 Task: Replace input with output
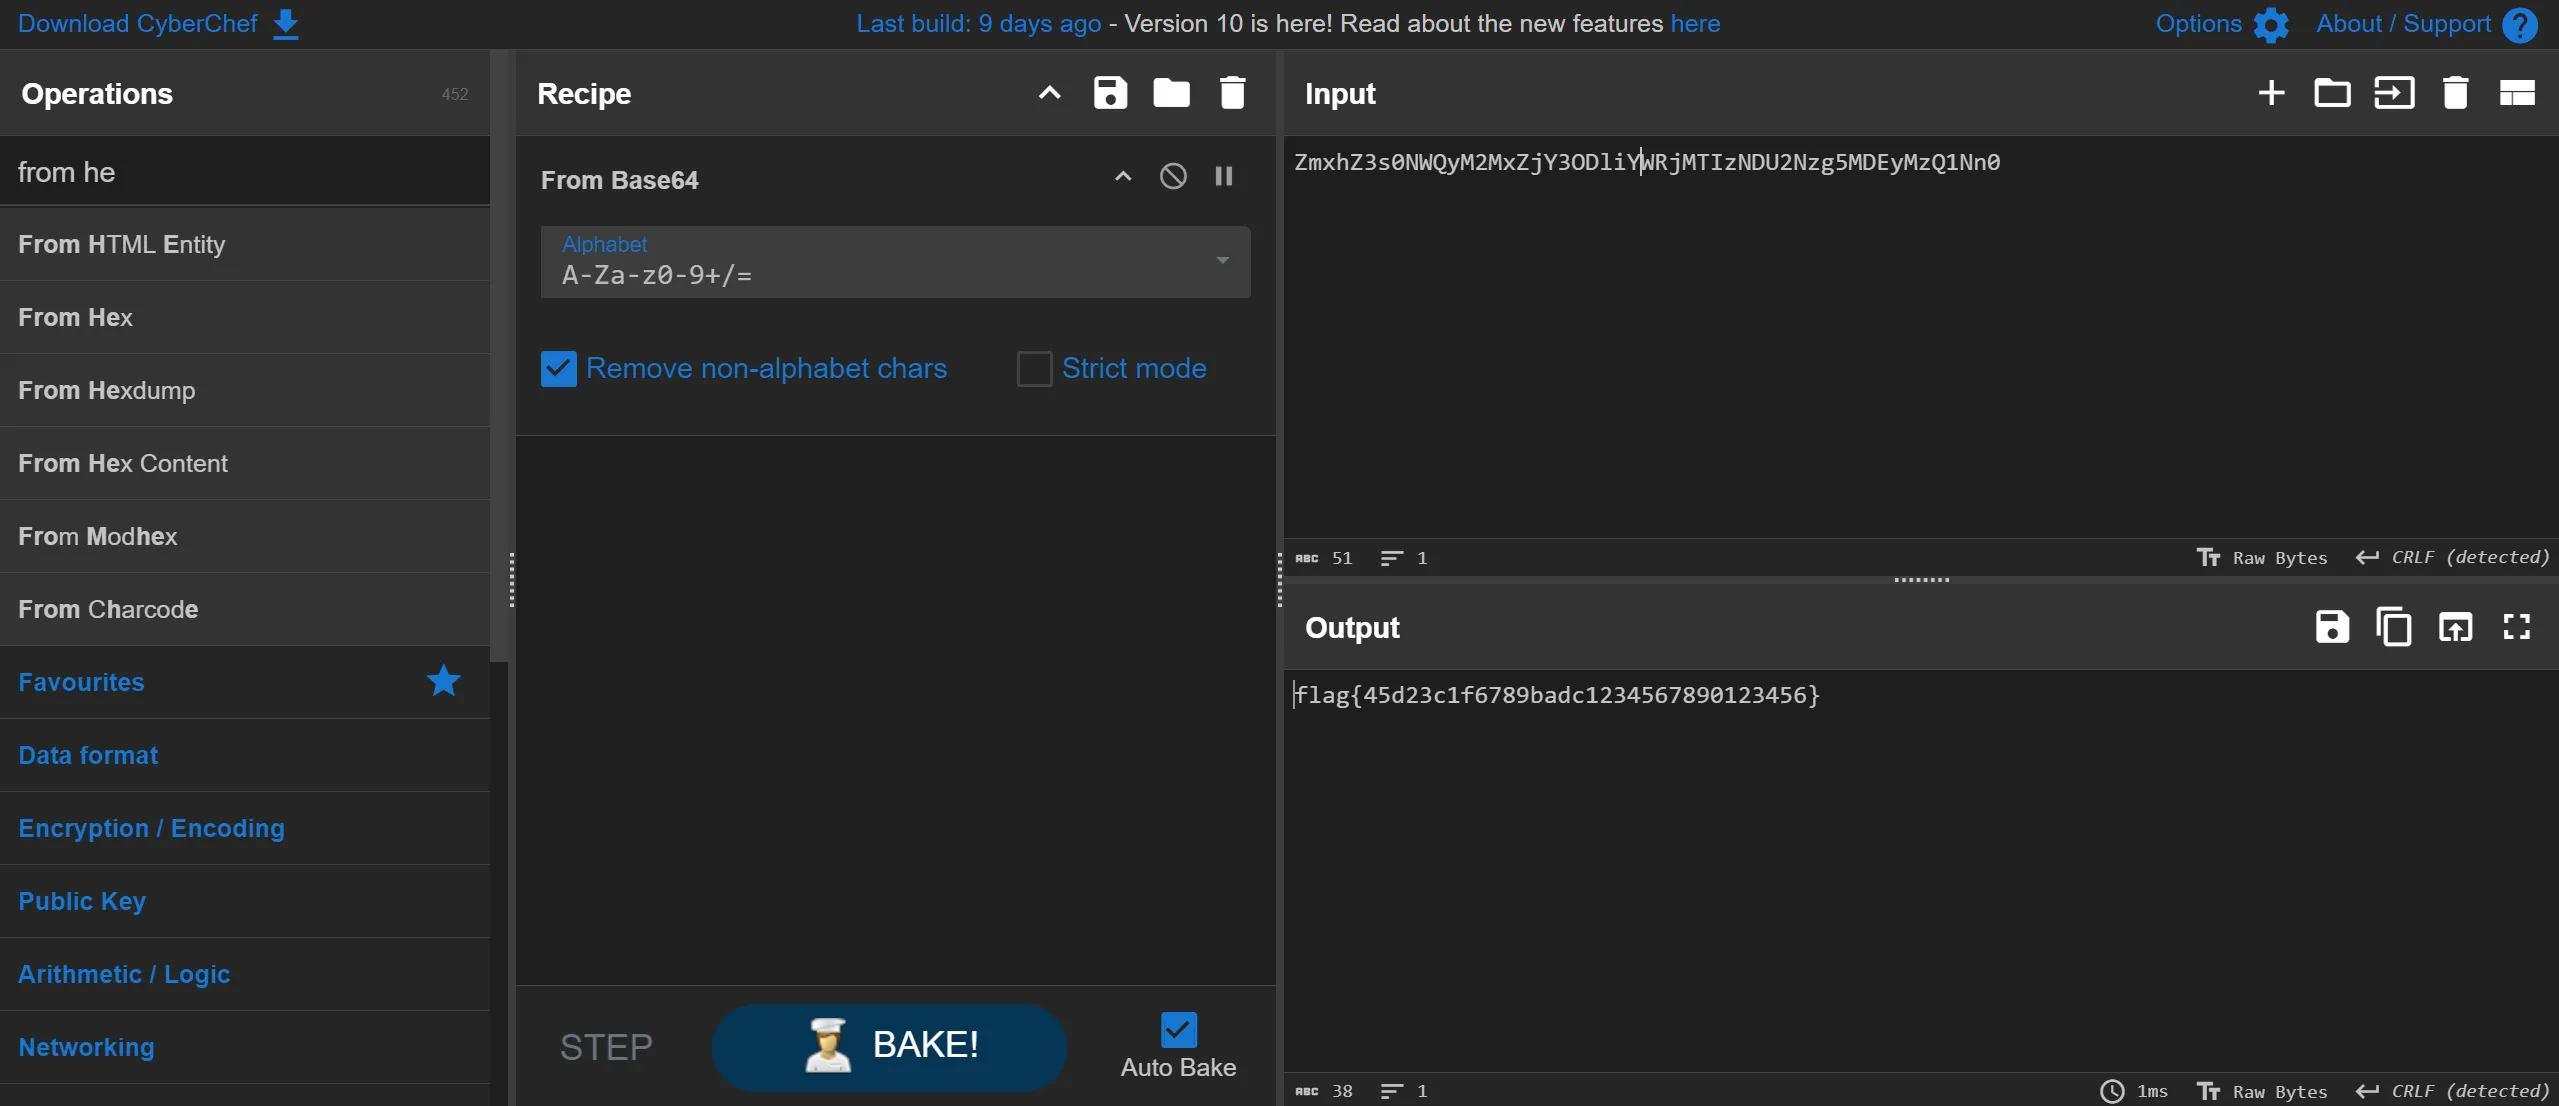pyautogui.click(x=2455, y=627)
